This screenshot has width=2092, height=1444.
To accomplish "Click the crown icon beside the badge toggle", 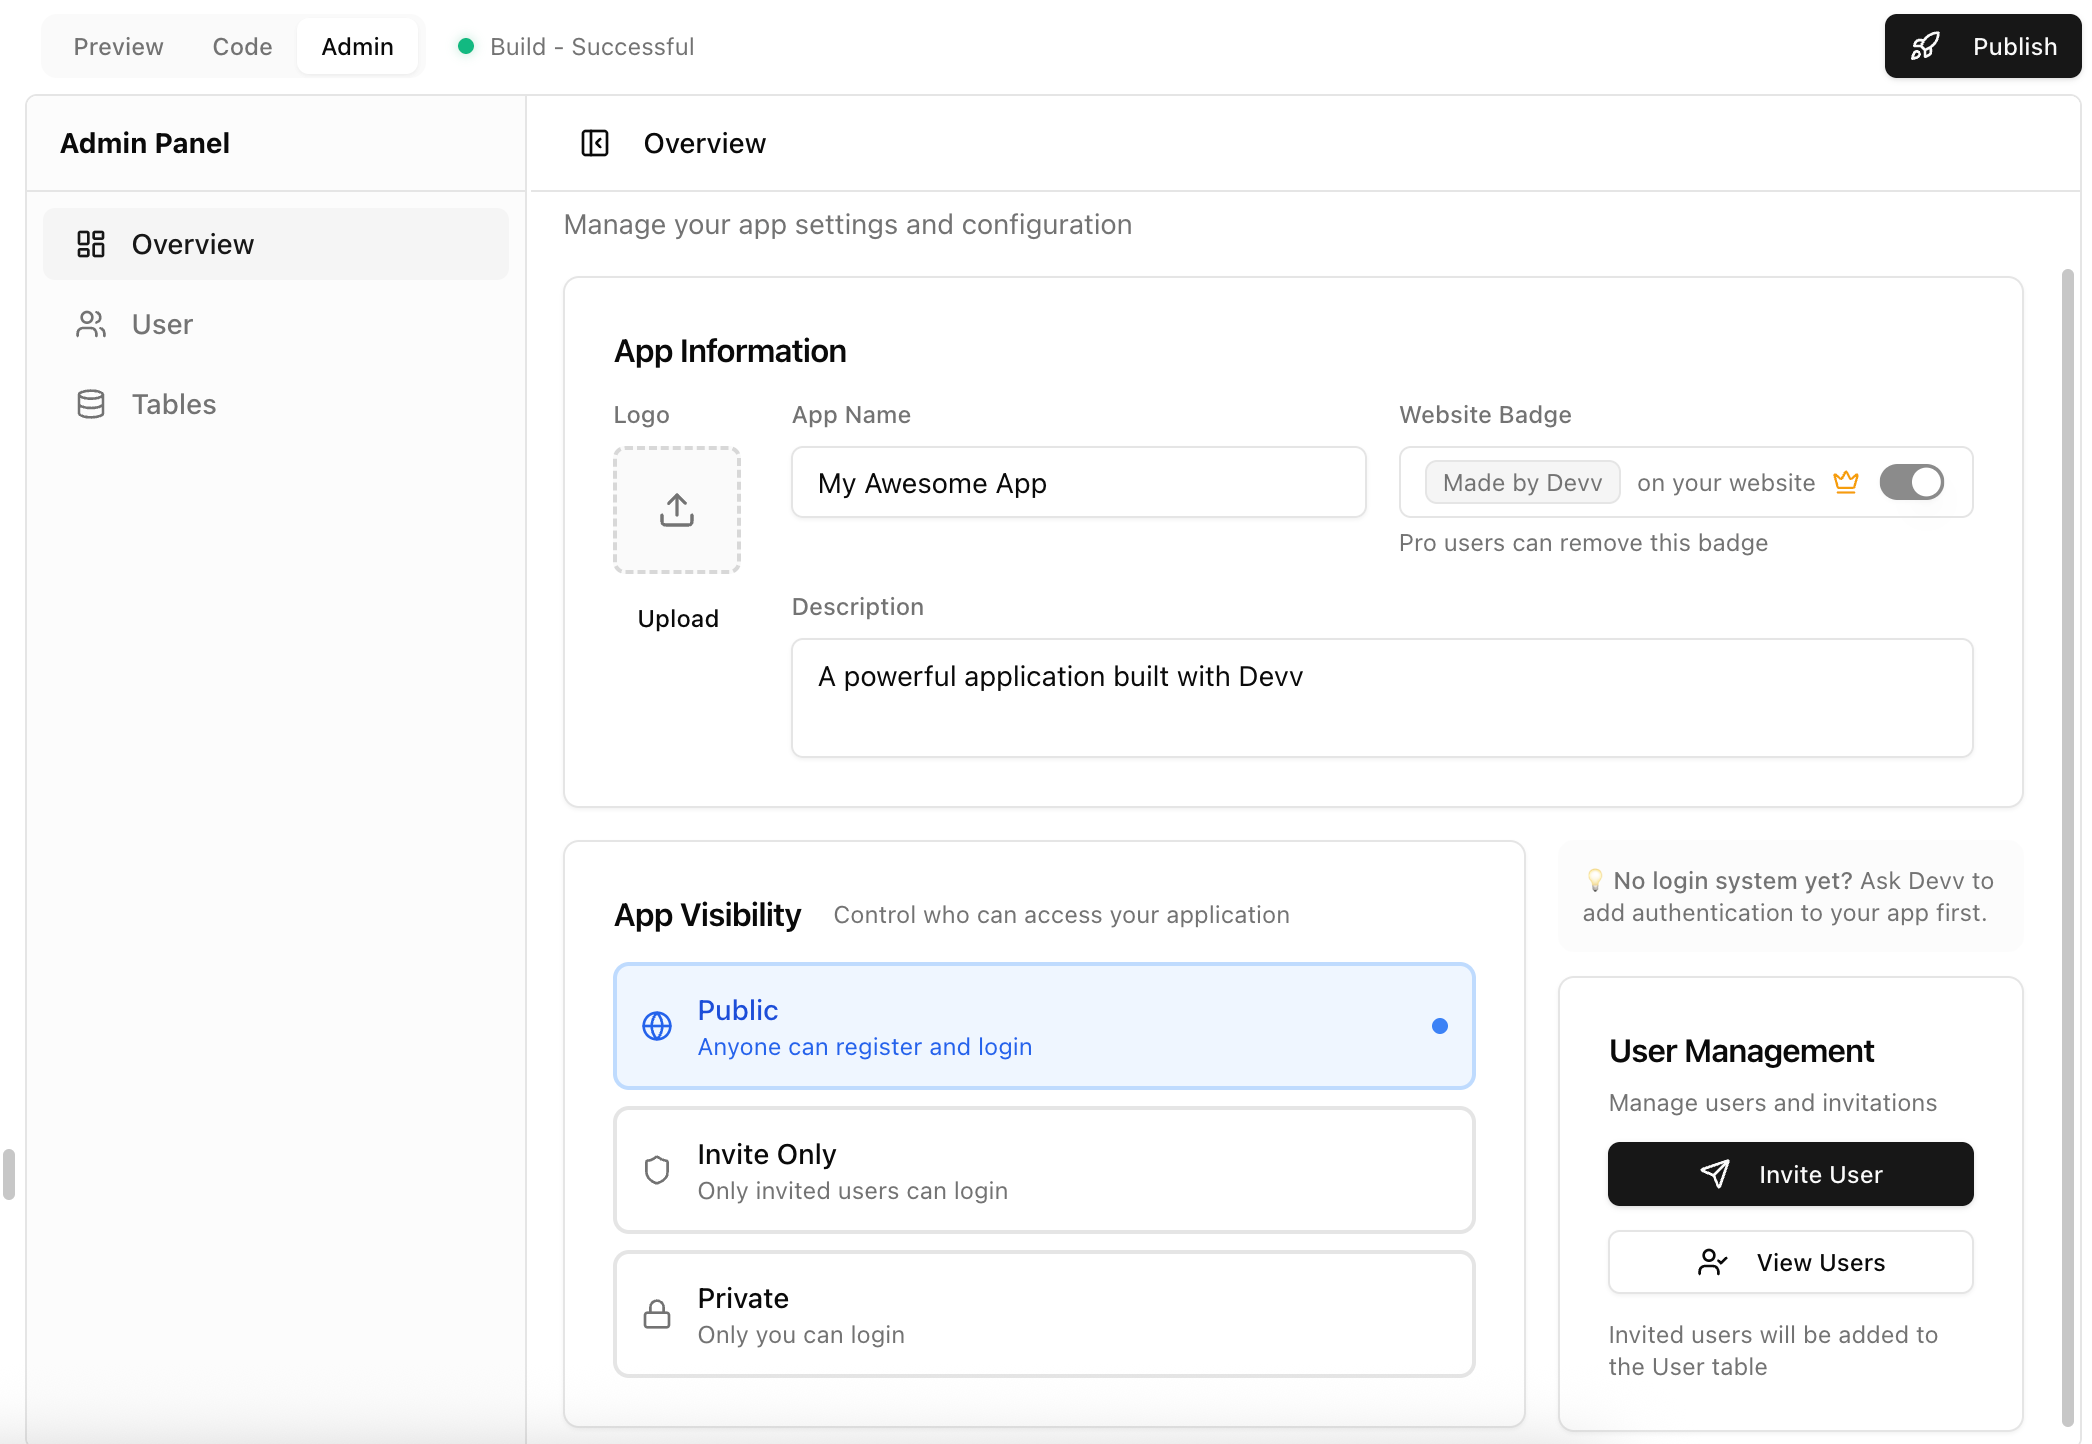I will (x=1846, y=482).
